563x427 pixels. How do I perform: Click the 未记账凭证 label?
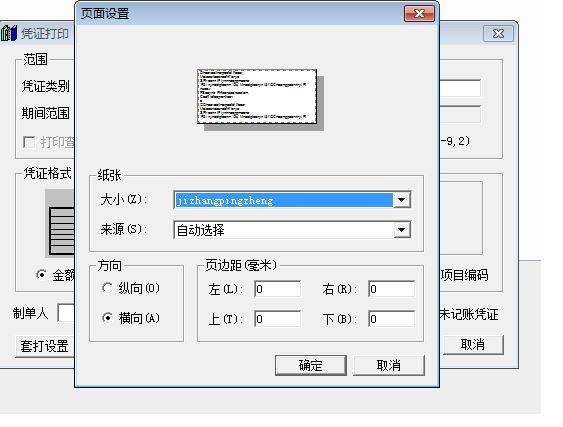(469, 314)
